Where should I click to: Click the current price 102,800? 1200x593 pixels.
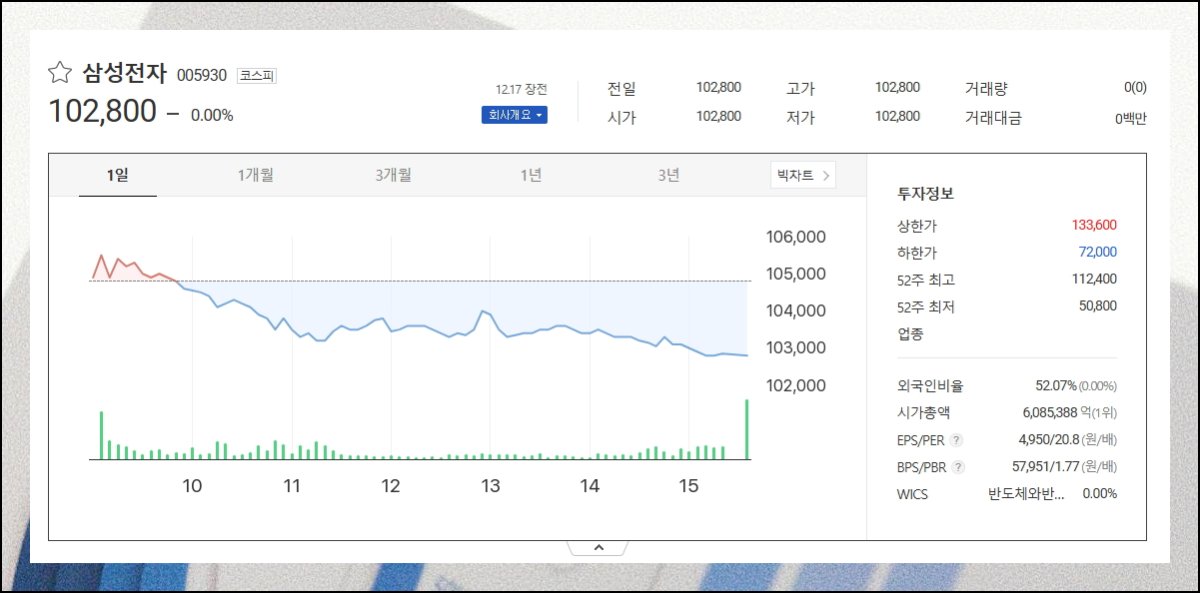pyautogui.click(x=102, y=111)
